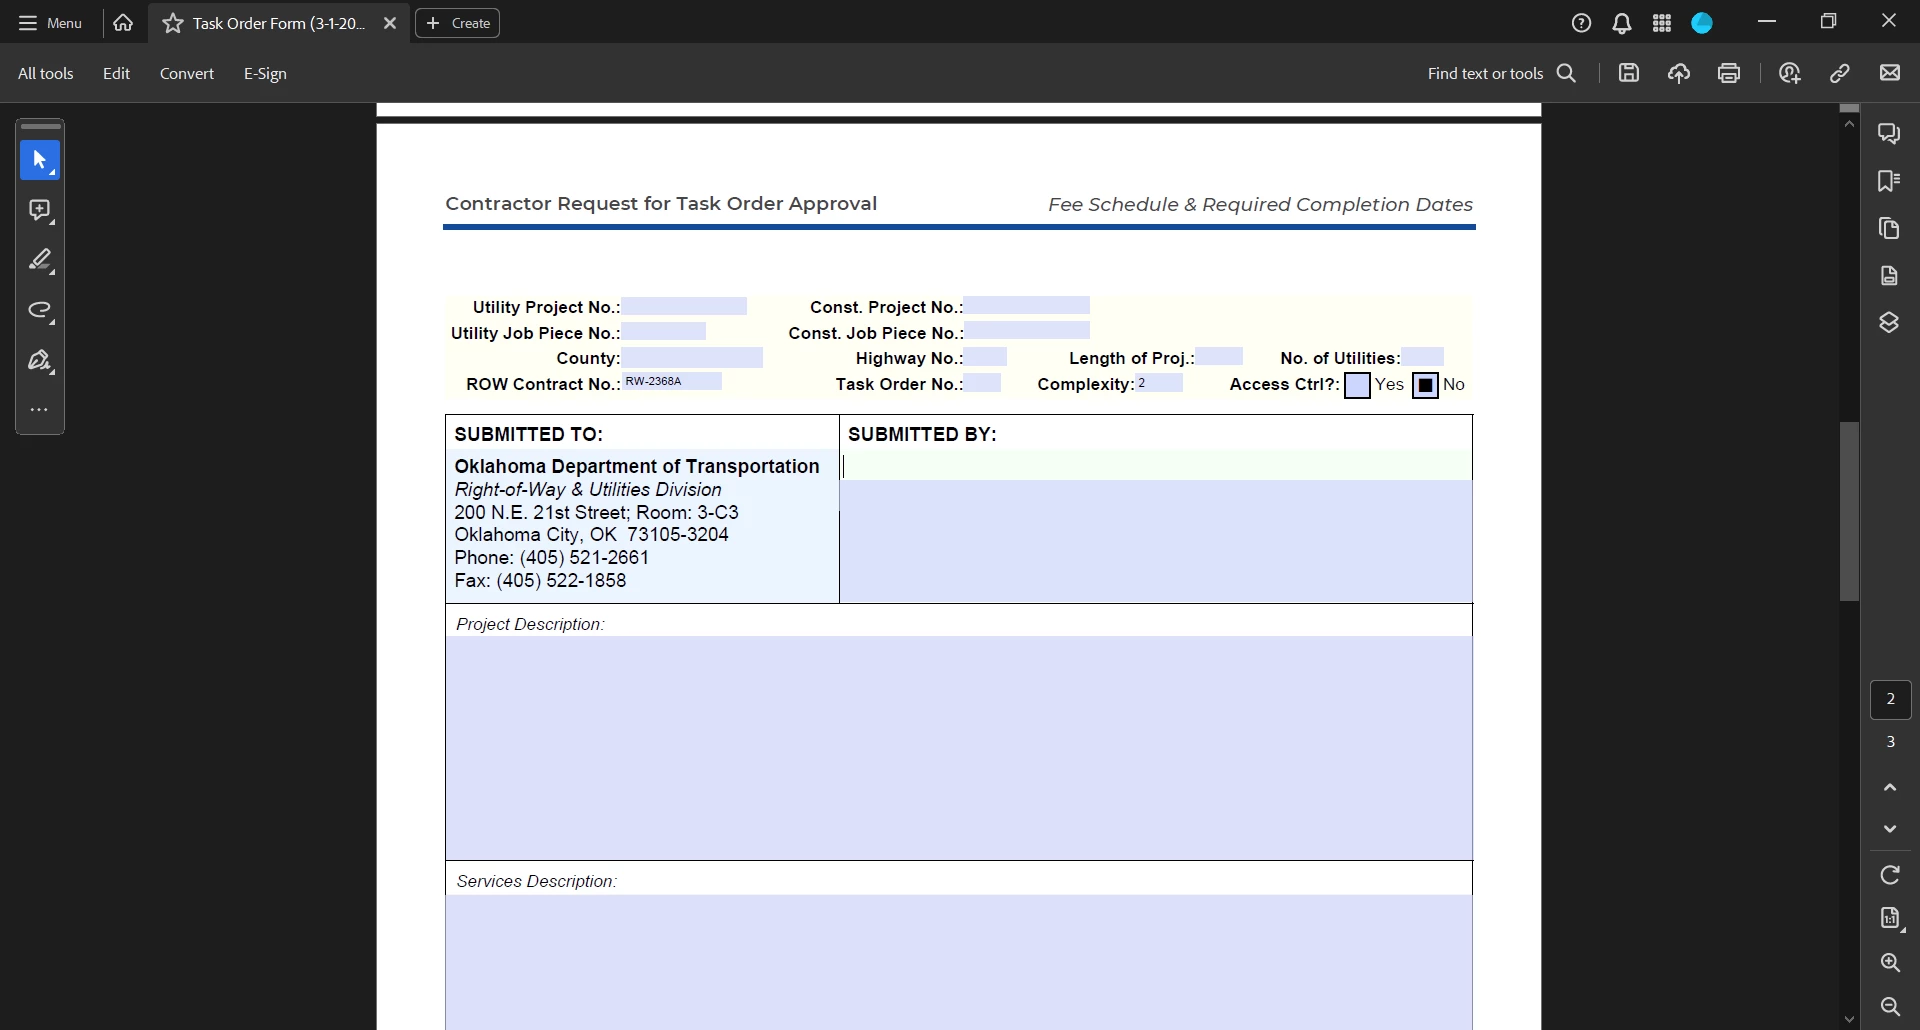Click the Const. Project No. field

(x=1027, y=306)
